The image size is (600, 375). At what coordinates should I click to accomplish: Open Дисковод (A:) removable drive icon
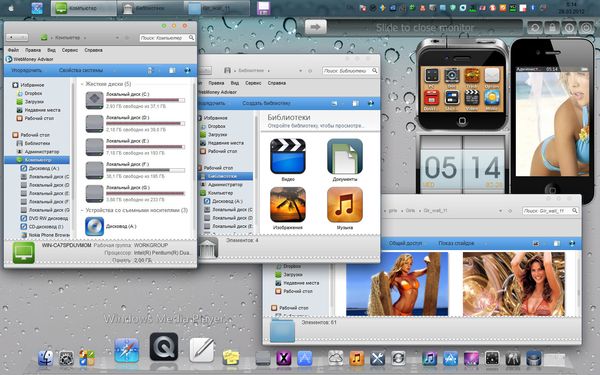click(x=95, y=226)
